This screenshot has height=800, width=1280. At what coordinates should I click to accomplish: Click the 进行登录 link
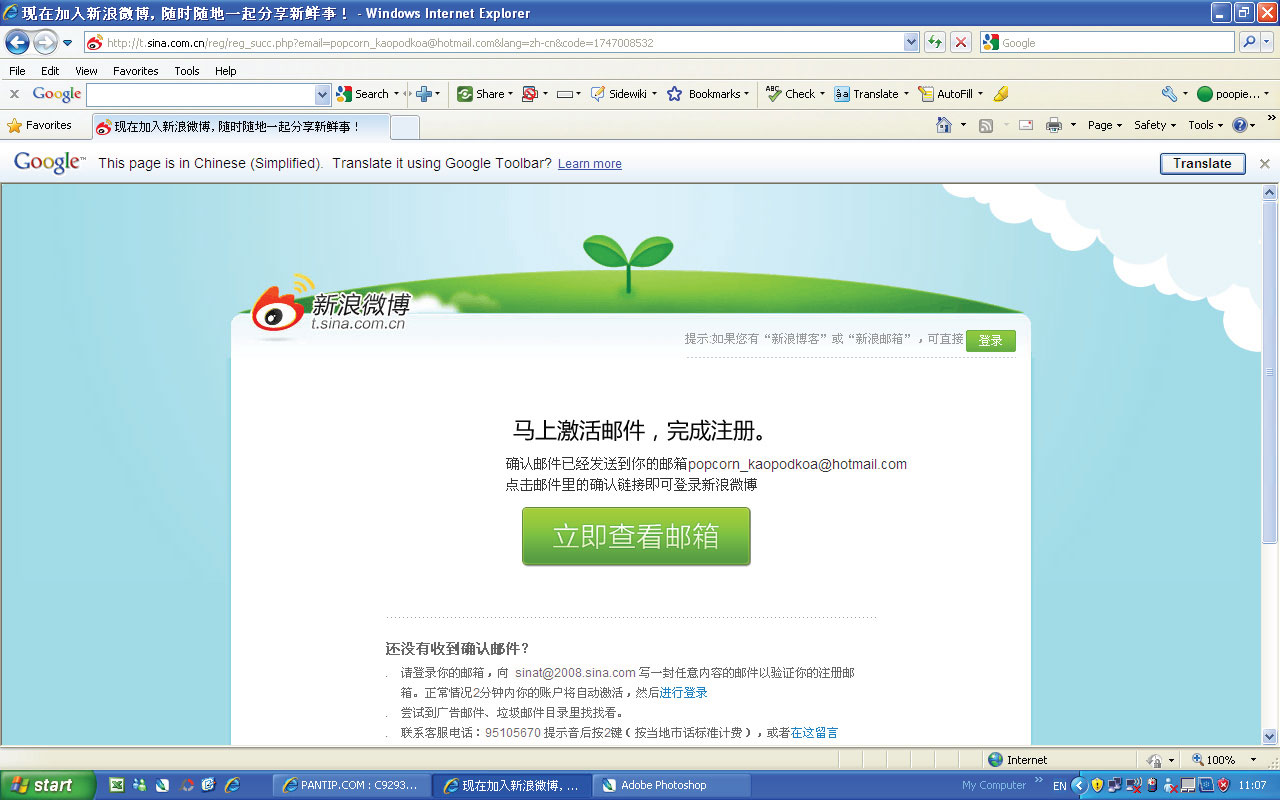684,692
